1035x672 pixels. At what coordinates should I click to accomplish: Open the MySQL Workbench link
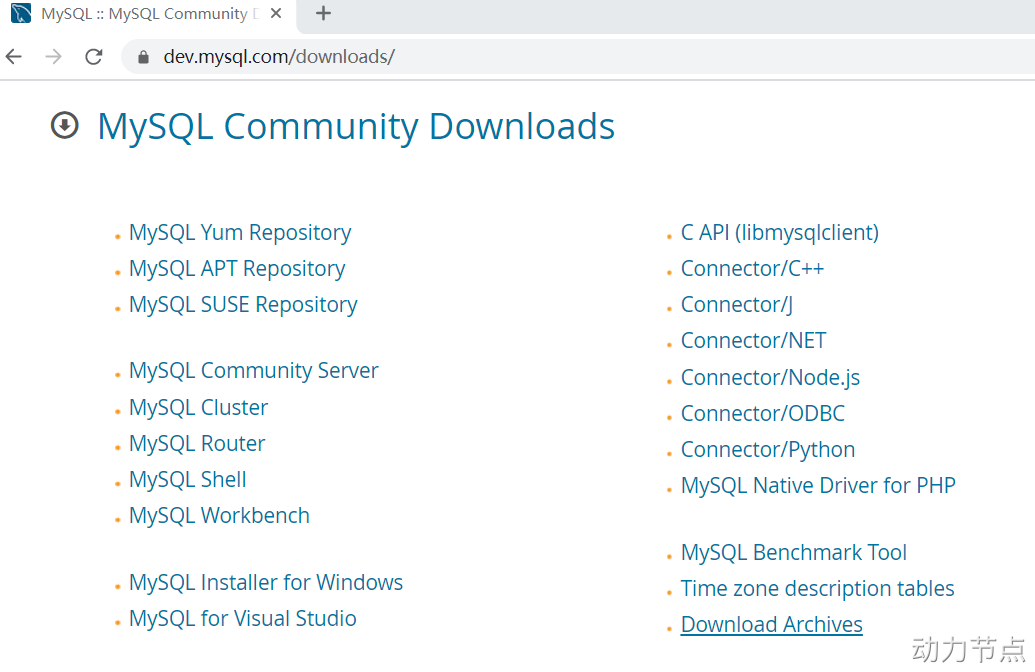click(x=219, y=516)
